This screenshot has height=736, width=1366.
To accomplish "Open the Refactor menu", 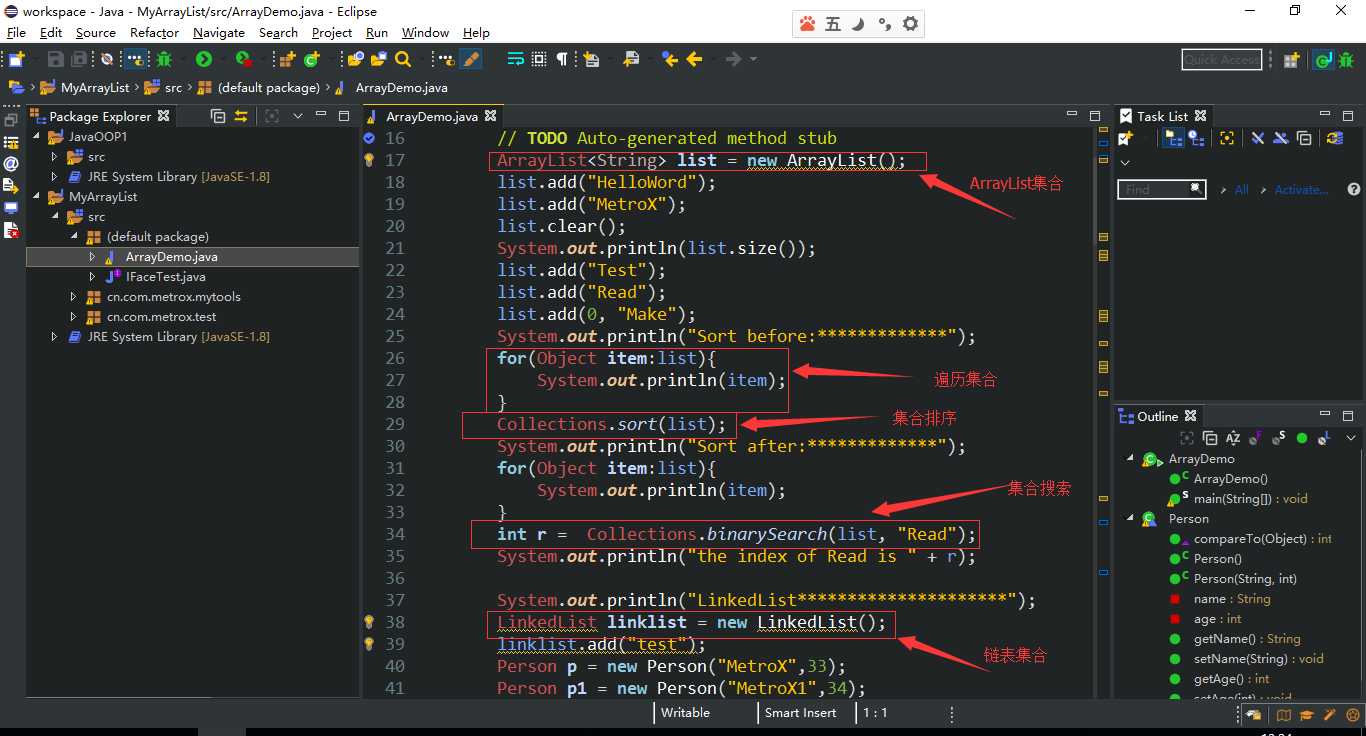I will coord(154,33).
